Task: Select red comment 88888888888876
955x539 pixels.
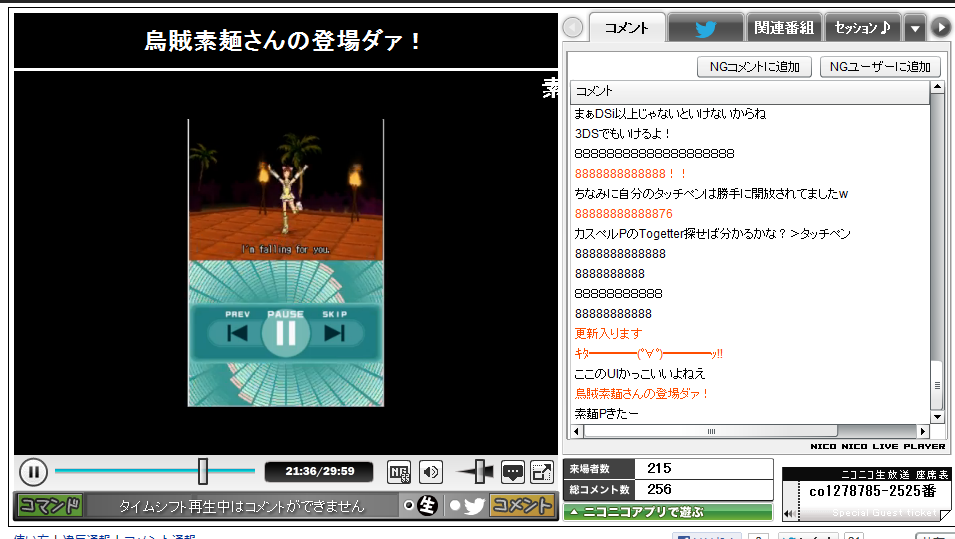Action: 624,214
